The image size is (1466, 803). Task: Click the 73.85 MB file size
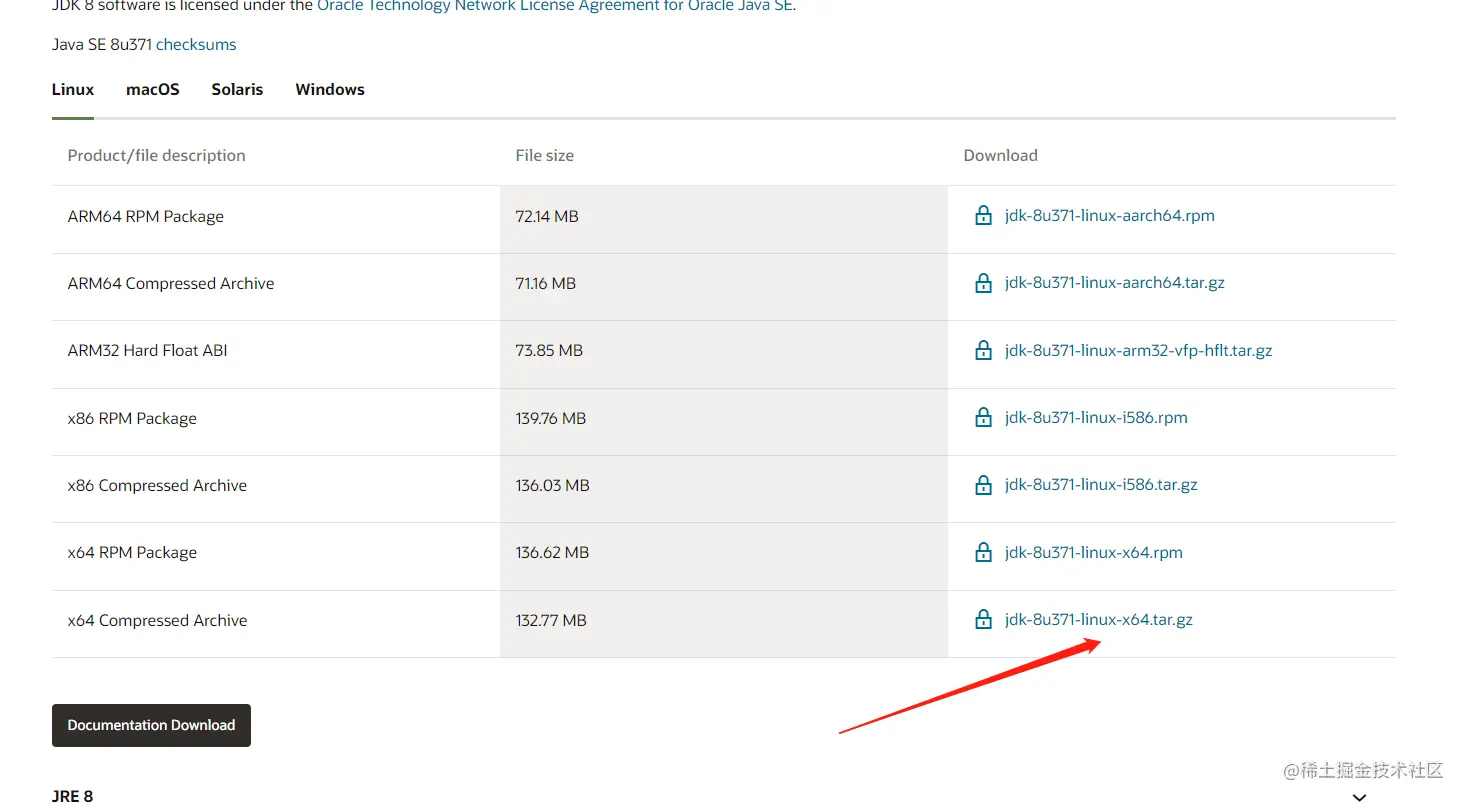pos(549,350)
